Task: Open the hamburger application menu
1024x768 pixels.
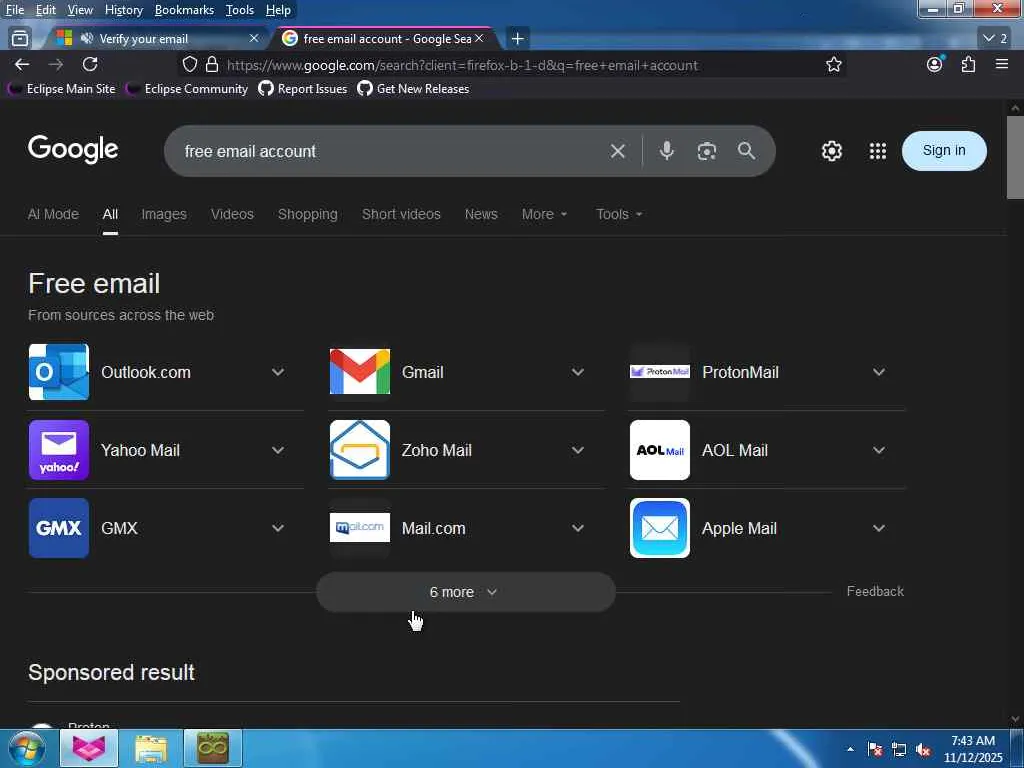Action: [x=1002, y=64]
